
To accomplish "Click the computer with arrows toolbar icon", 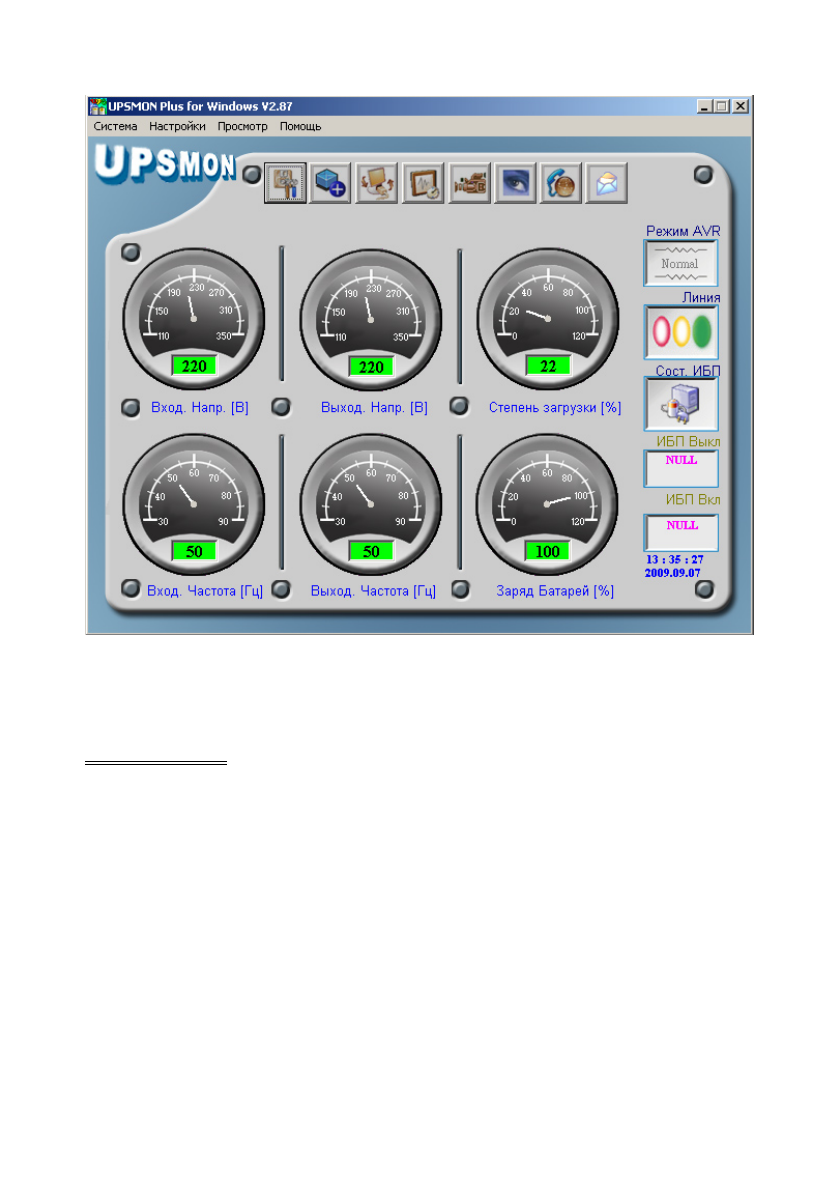I will point(377,184).
